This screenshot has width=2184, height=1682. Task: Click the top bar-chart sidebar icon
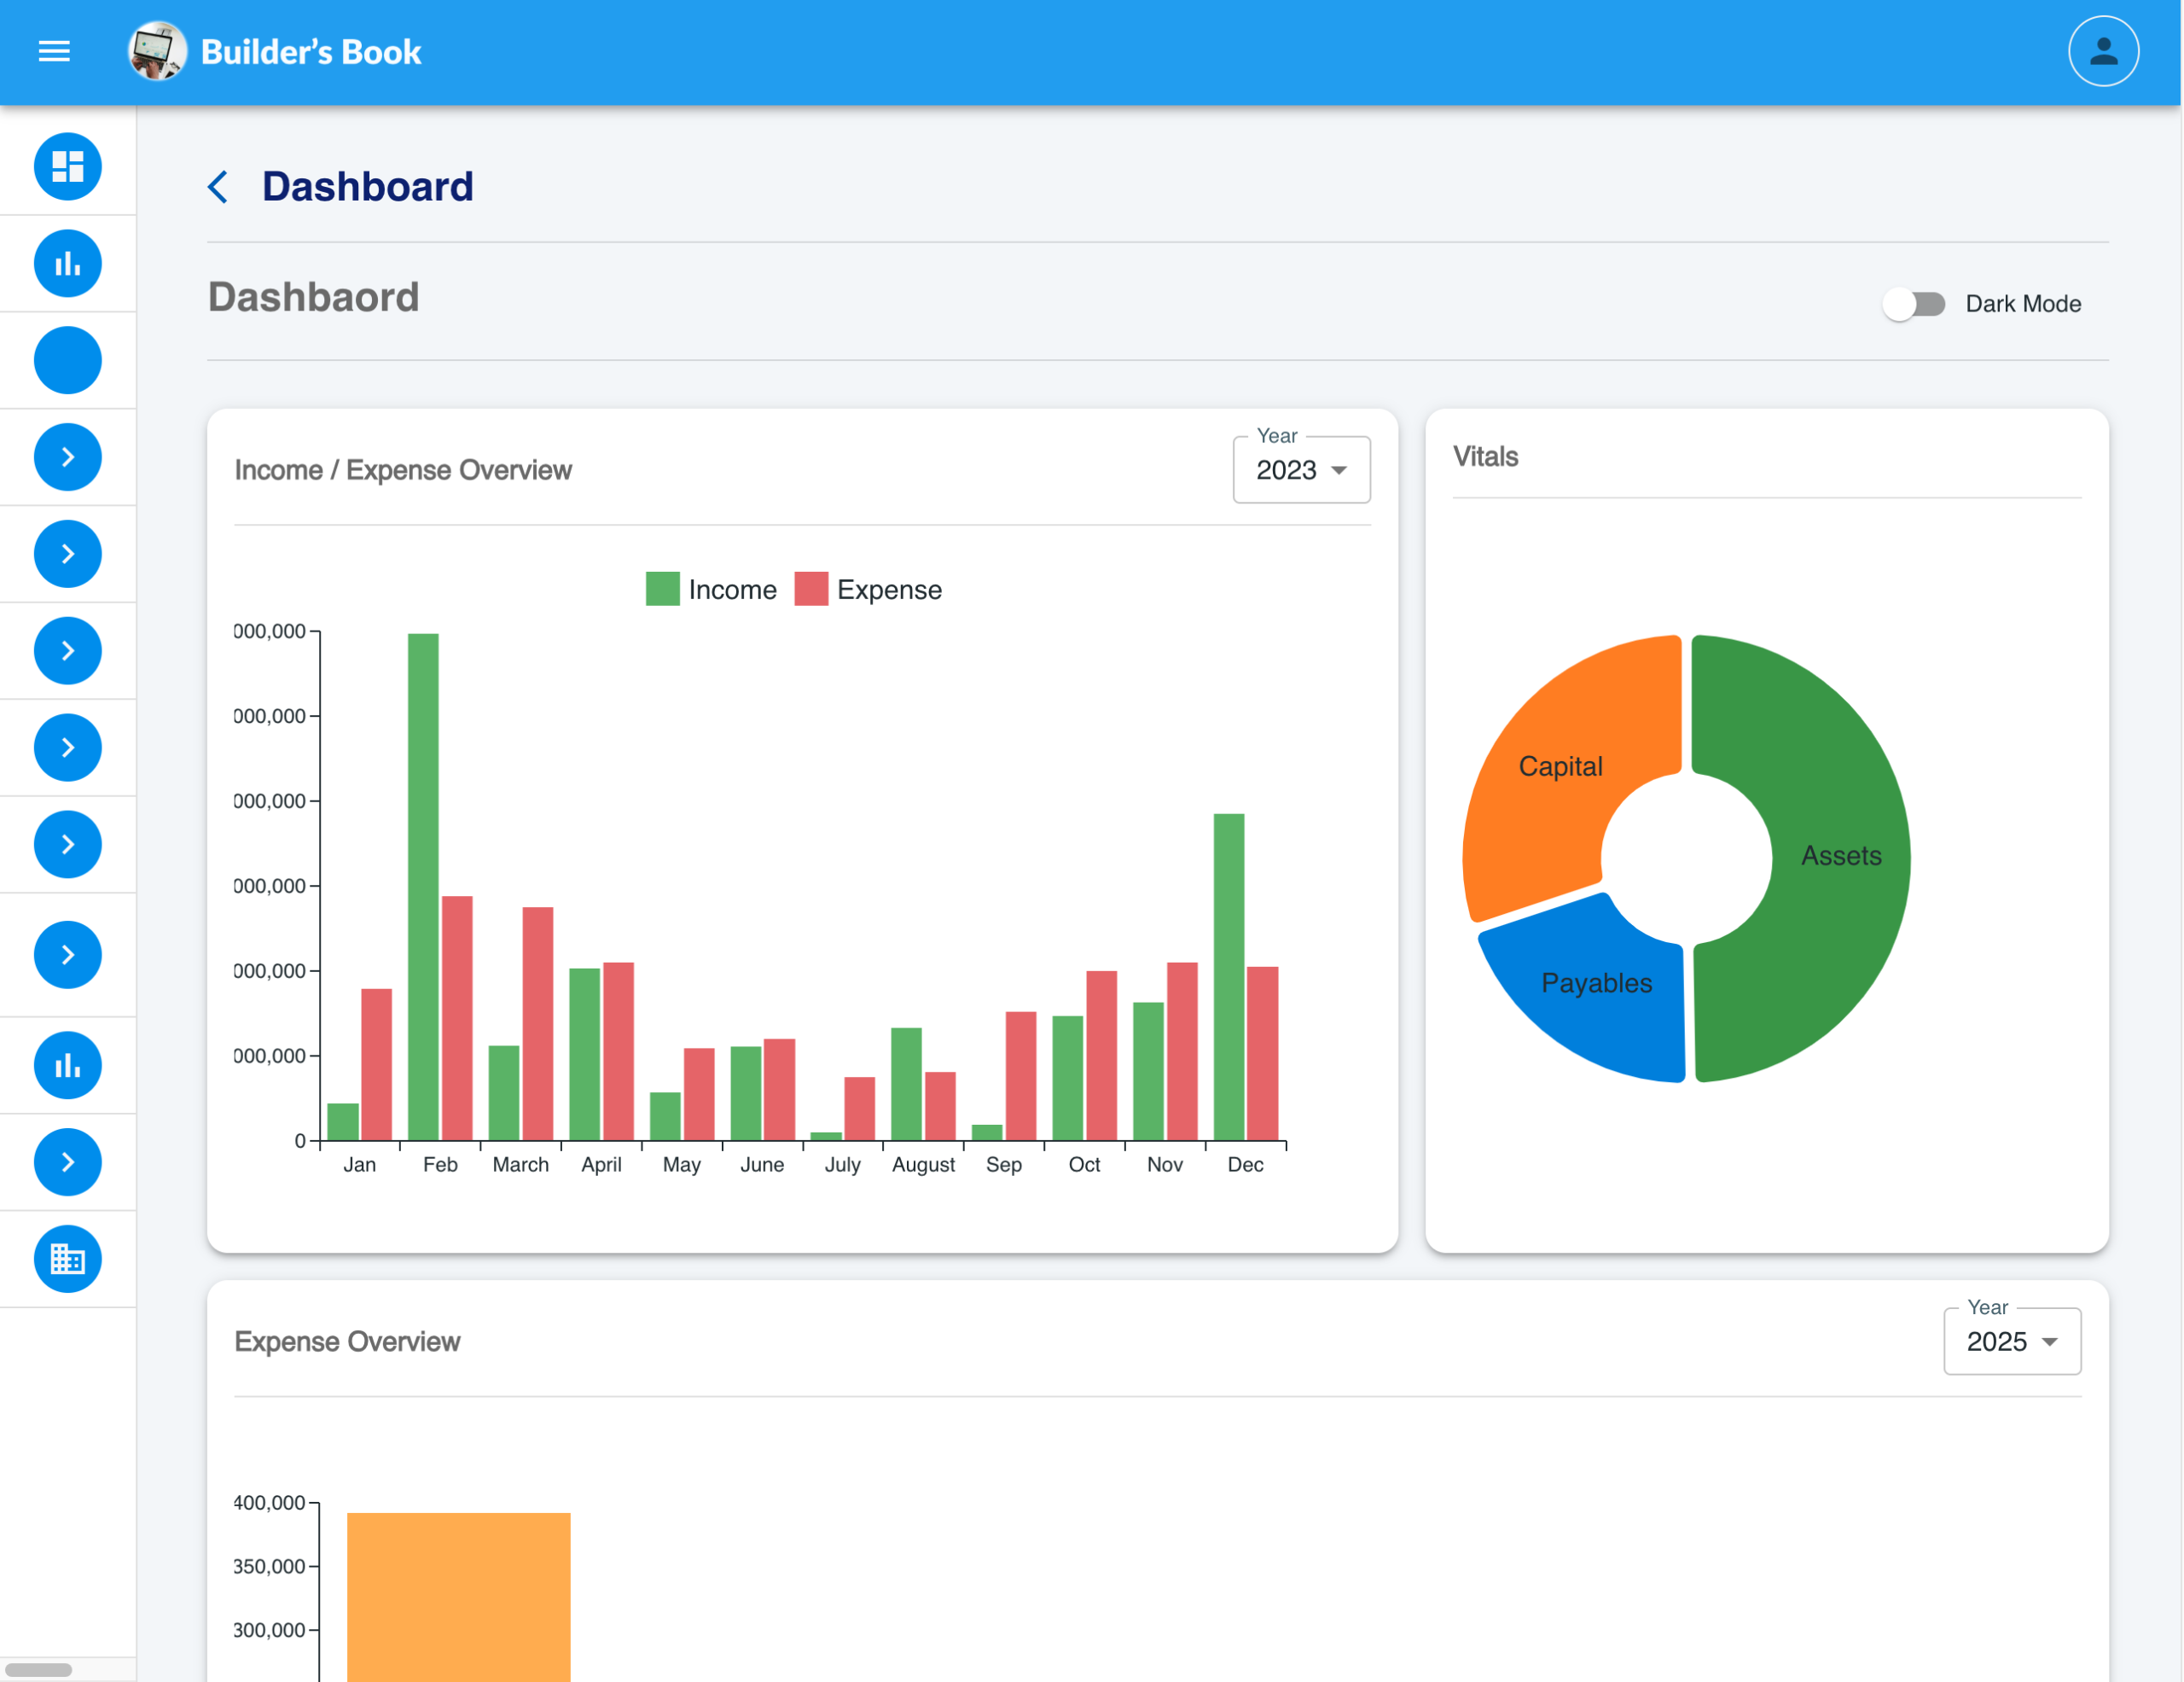click(68, 264)
